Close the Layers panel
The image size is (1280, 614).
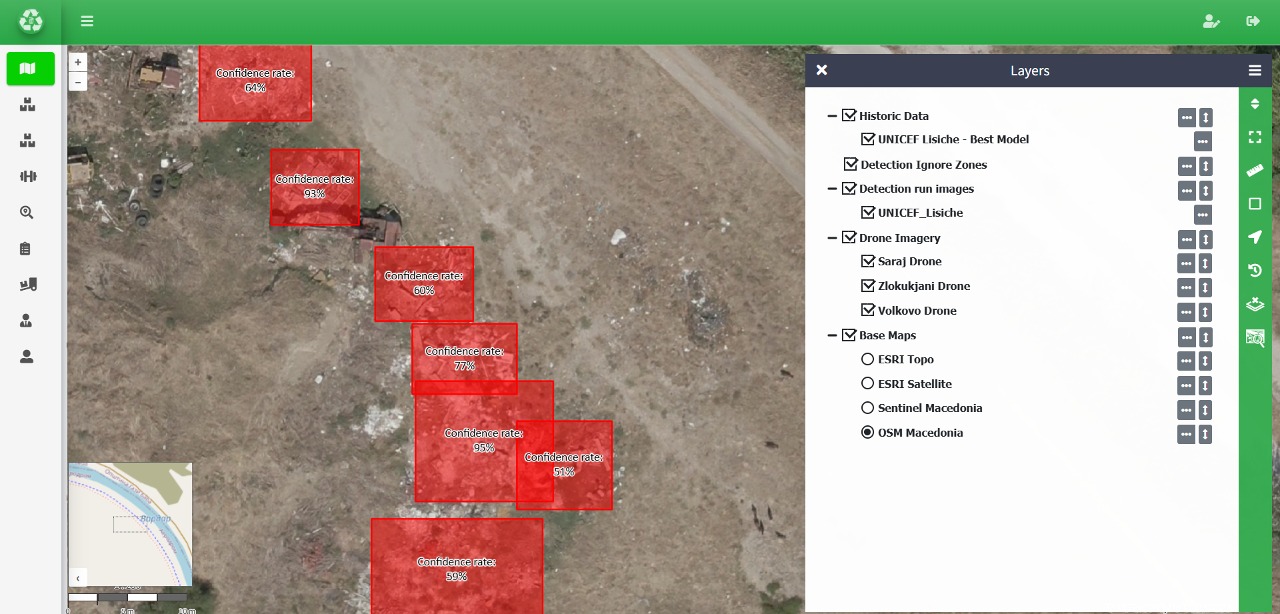pyautogui.click(x=822, y=70)
